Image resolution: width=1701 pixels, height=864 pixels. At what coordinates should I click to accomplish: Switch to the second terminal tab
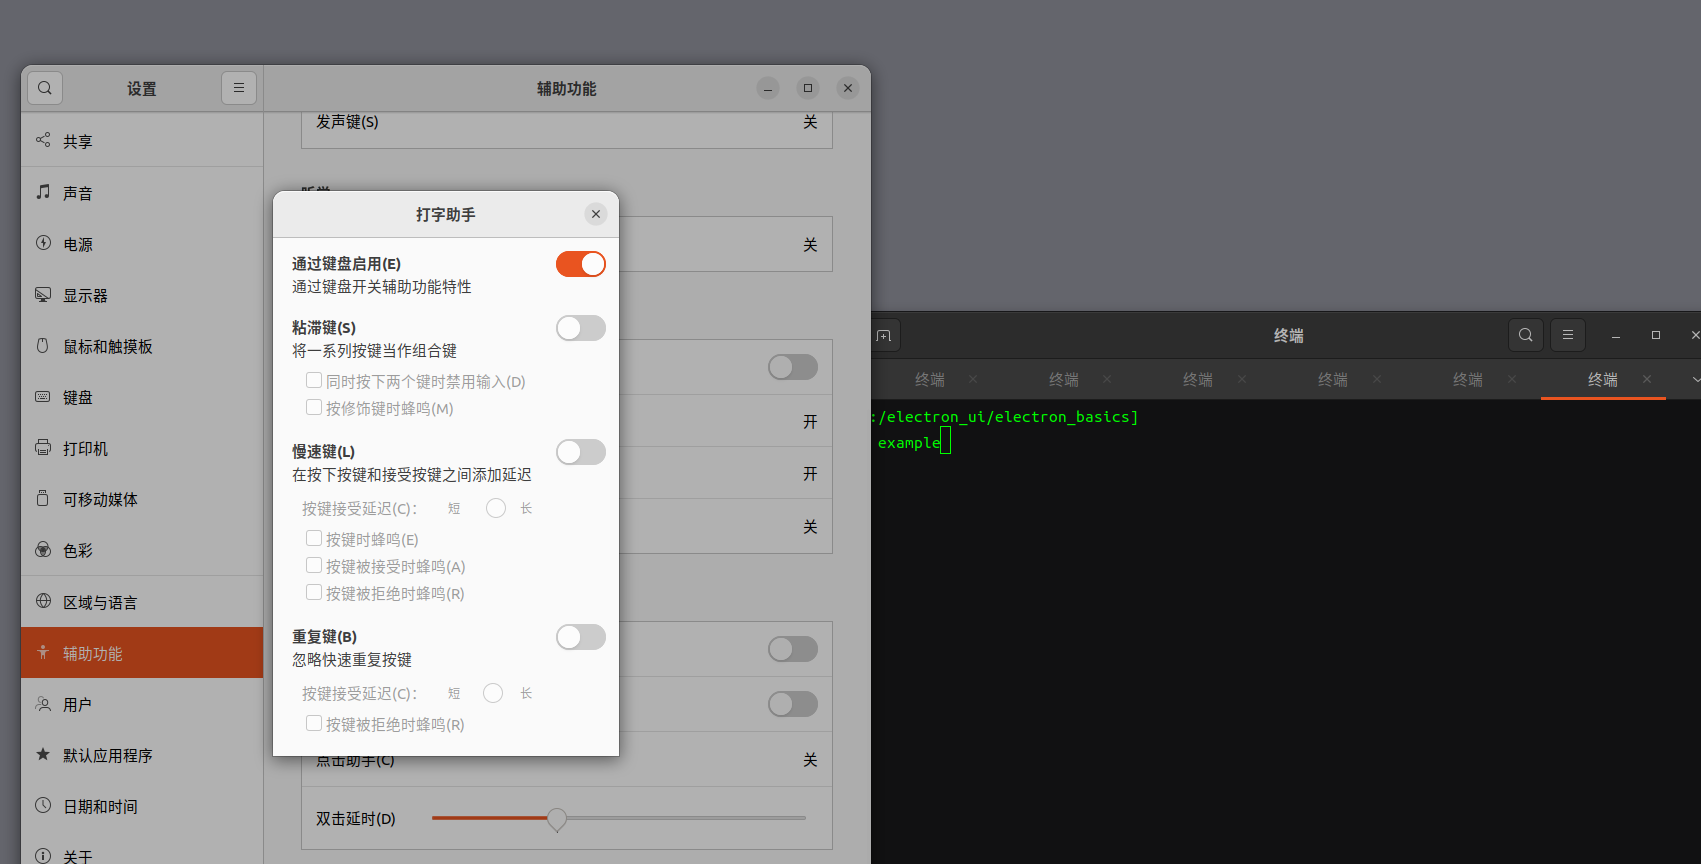coord(1064,380)
